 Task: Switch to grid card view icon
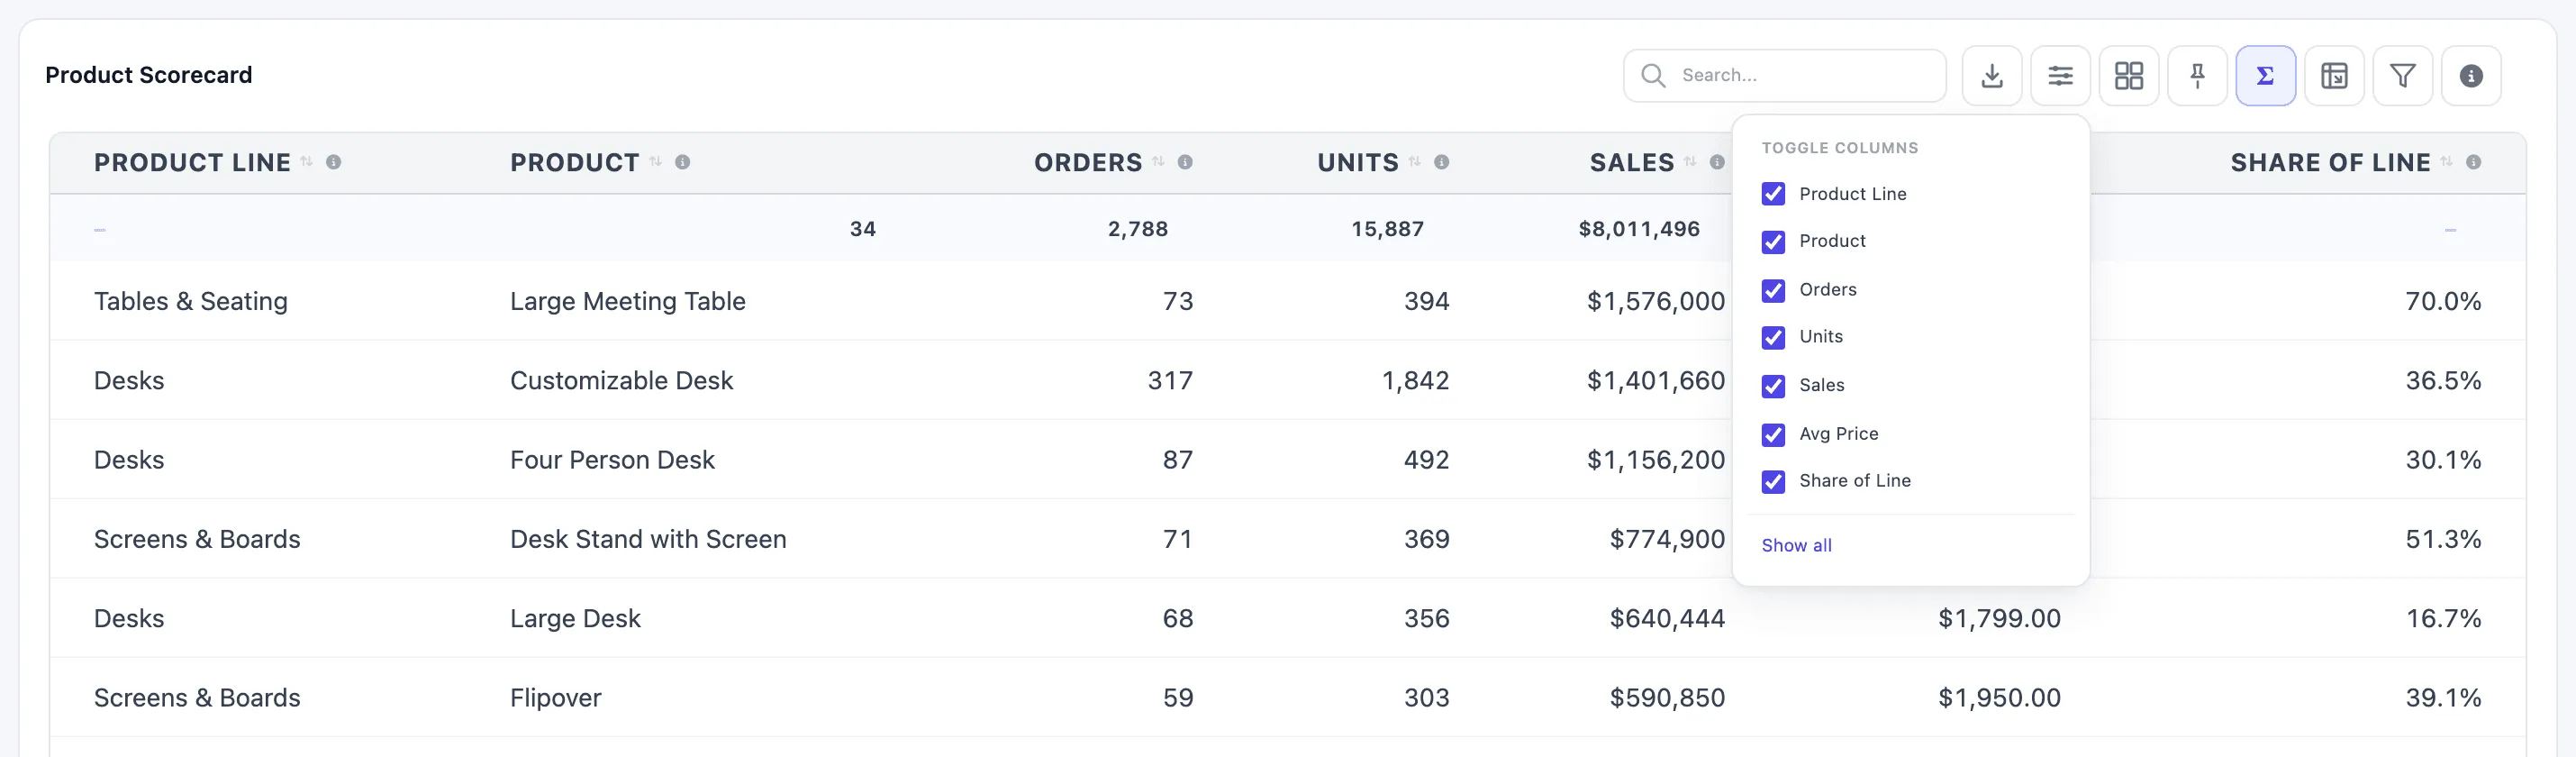click(2128, 76)
